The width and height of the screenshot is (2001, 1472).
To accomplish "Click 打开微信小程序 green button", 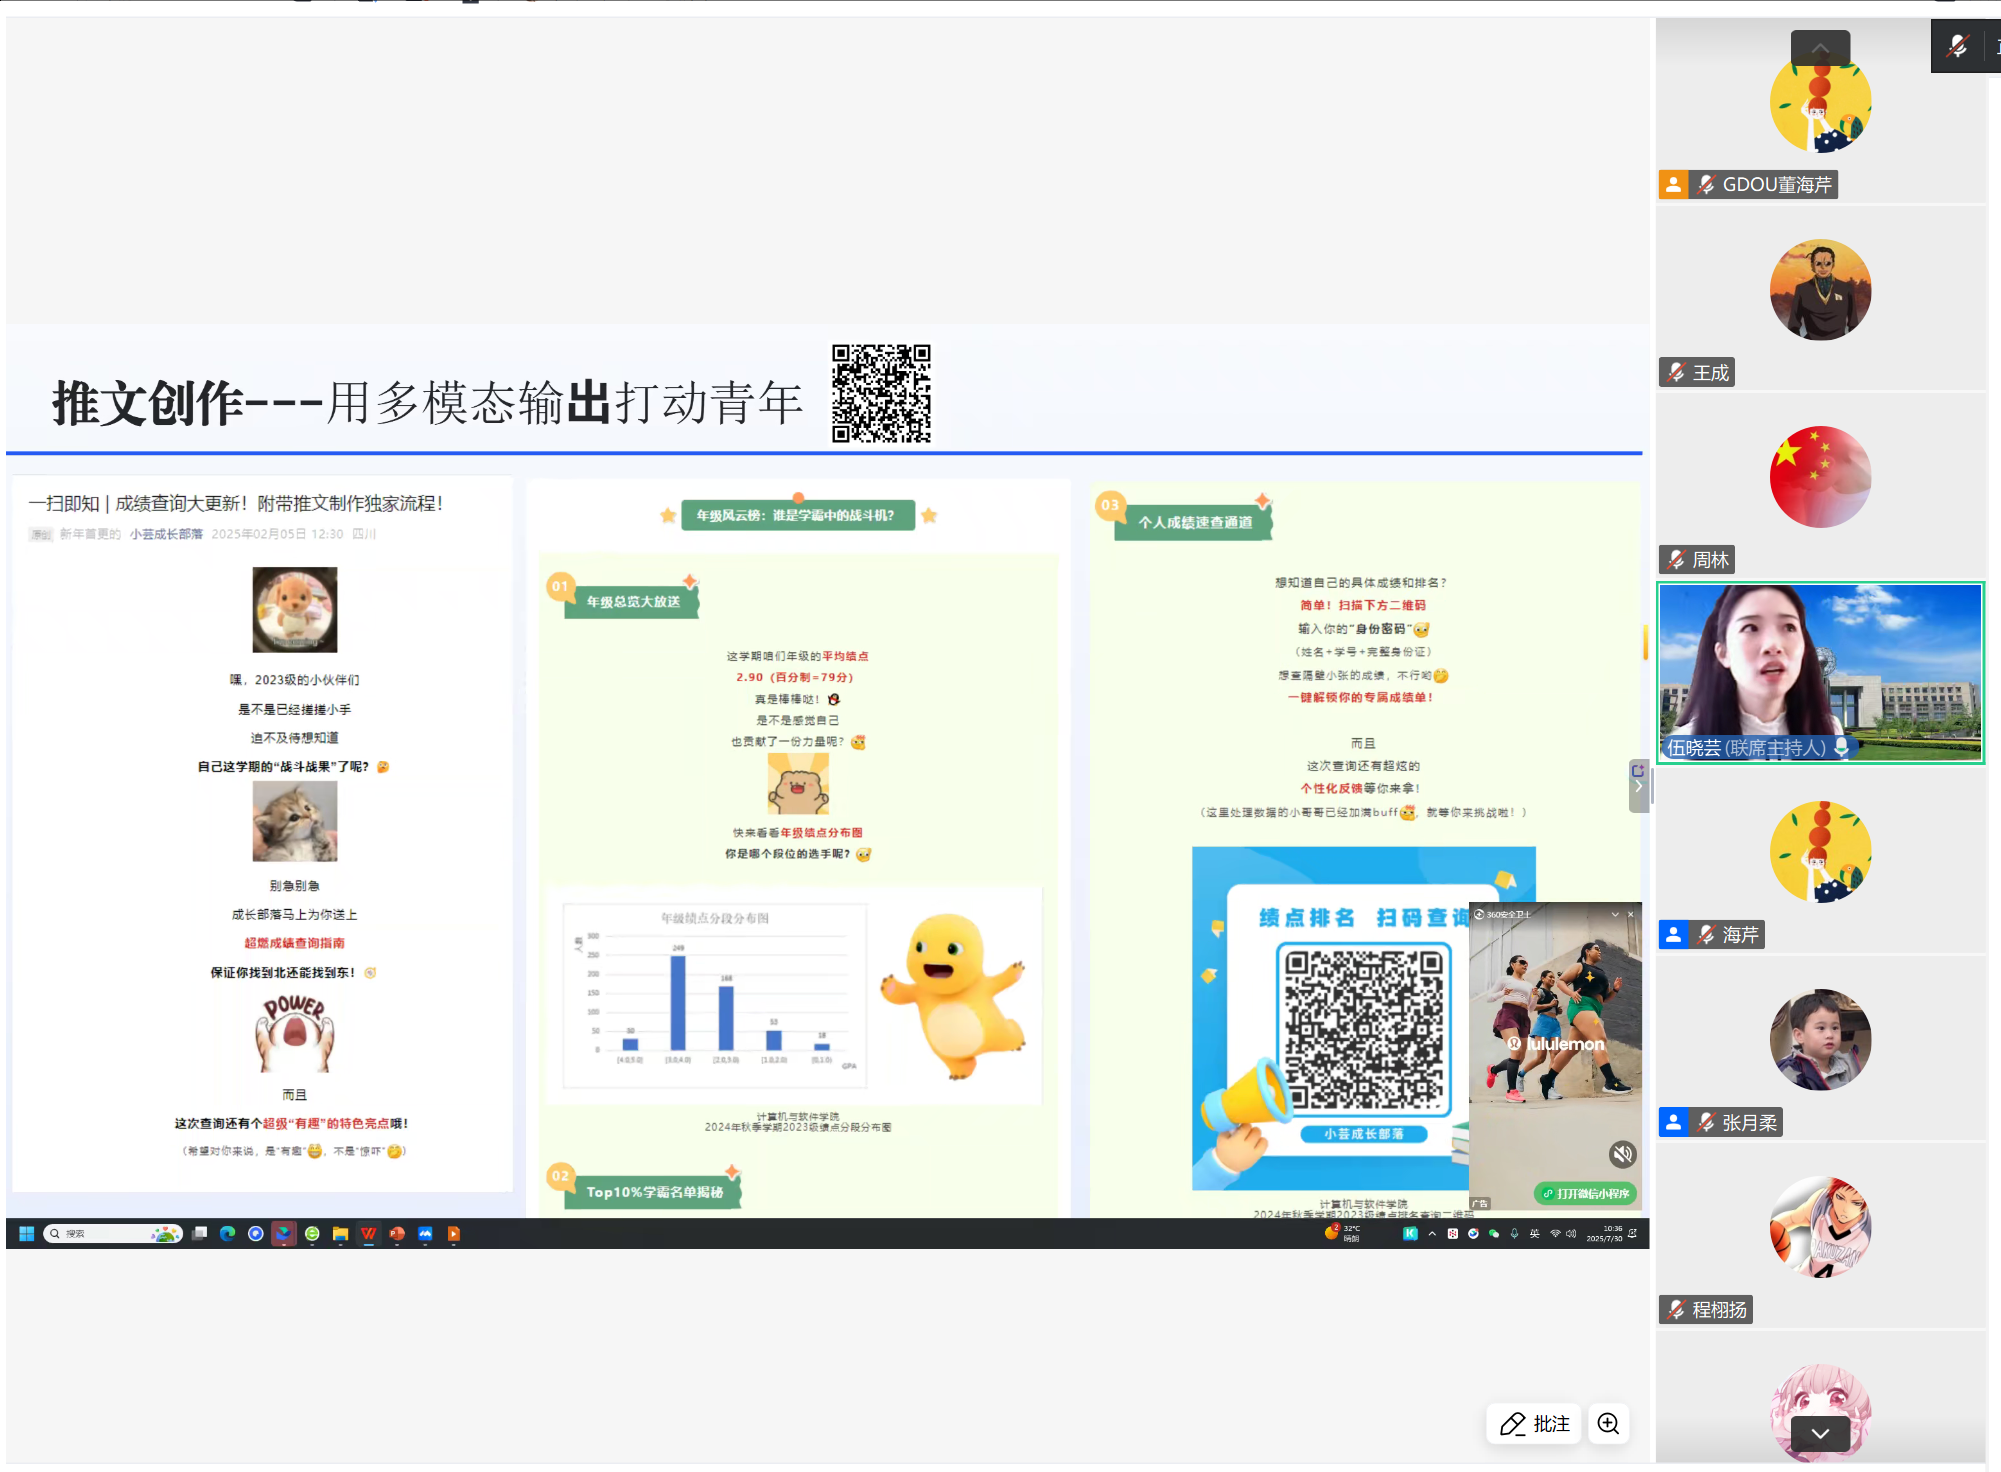I will (1586, 1193).
